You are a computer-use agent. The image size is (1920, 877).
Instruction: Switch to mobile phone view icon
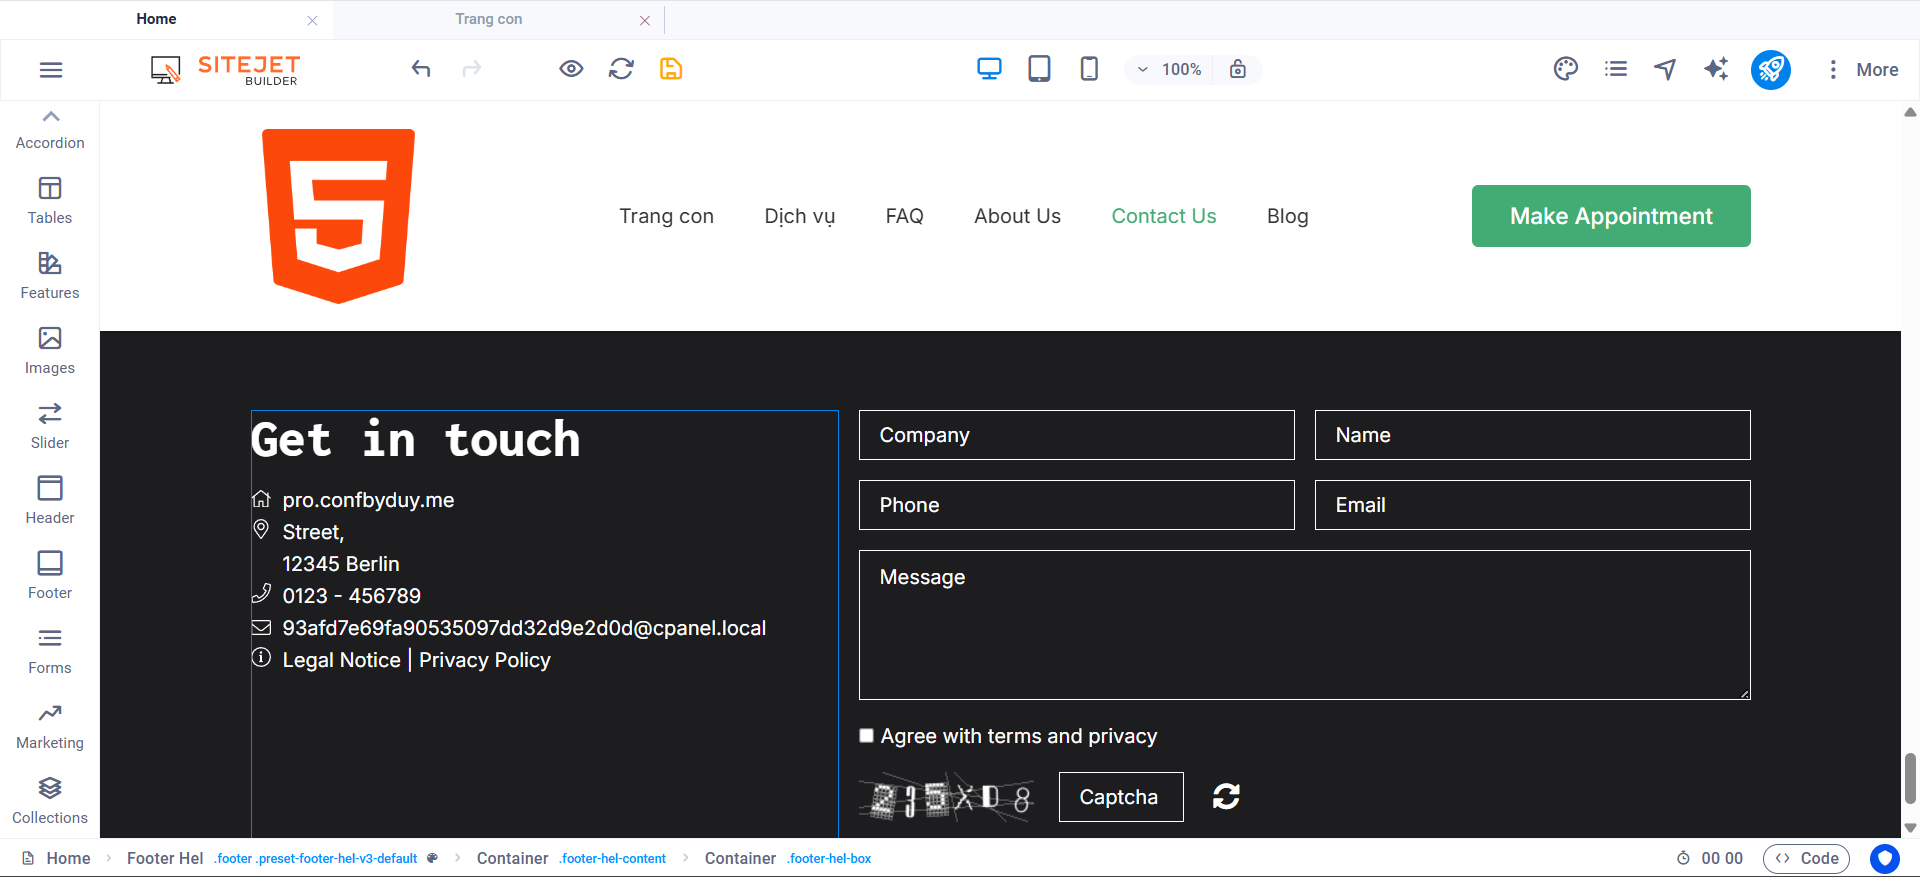click(1089, 69)
